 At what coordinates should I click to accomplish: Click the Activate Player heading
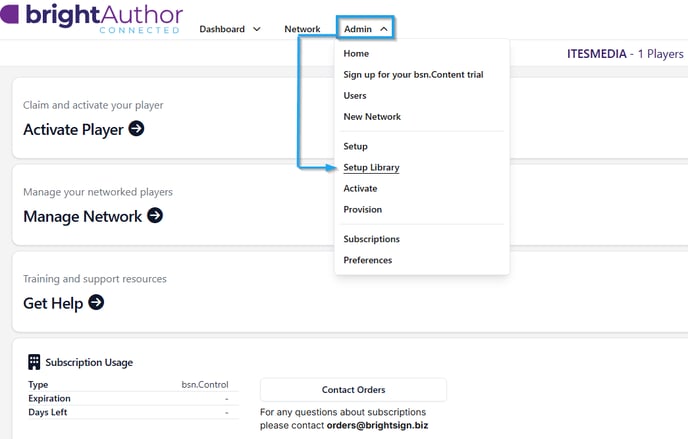[x=73, y=129]
